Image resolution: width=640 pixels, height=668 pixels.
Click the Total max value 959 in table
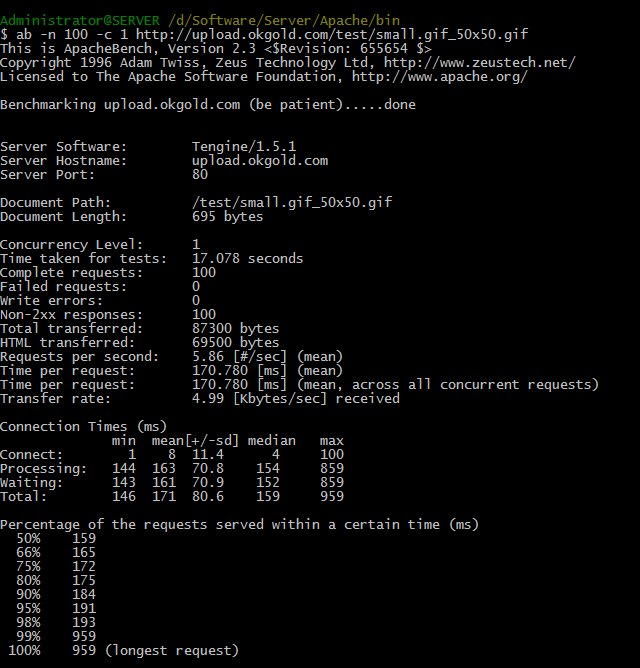332,497
